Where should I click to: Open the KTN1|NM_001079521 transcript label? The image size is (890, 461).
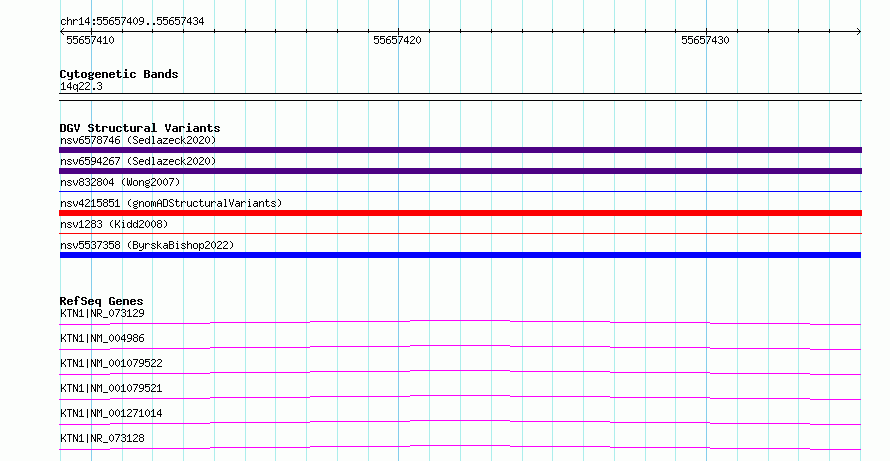111,388
